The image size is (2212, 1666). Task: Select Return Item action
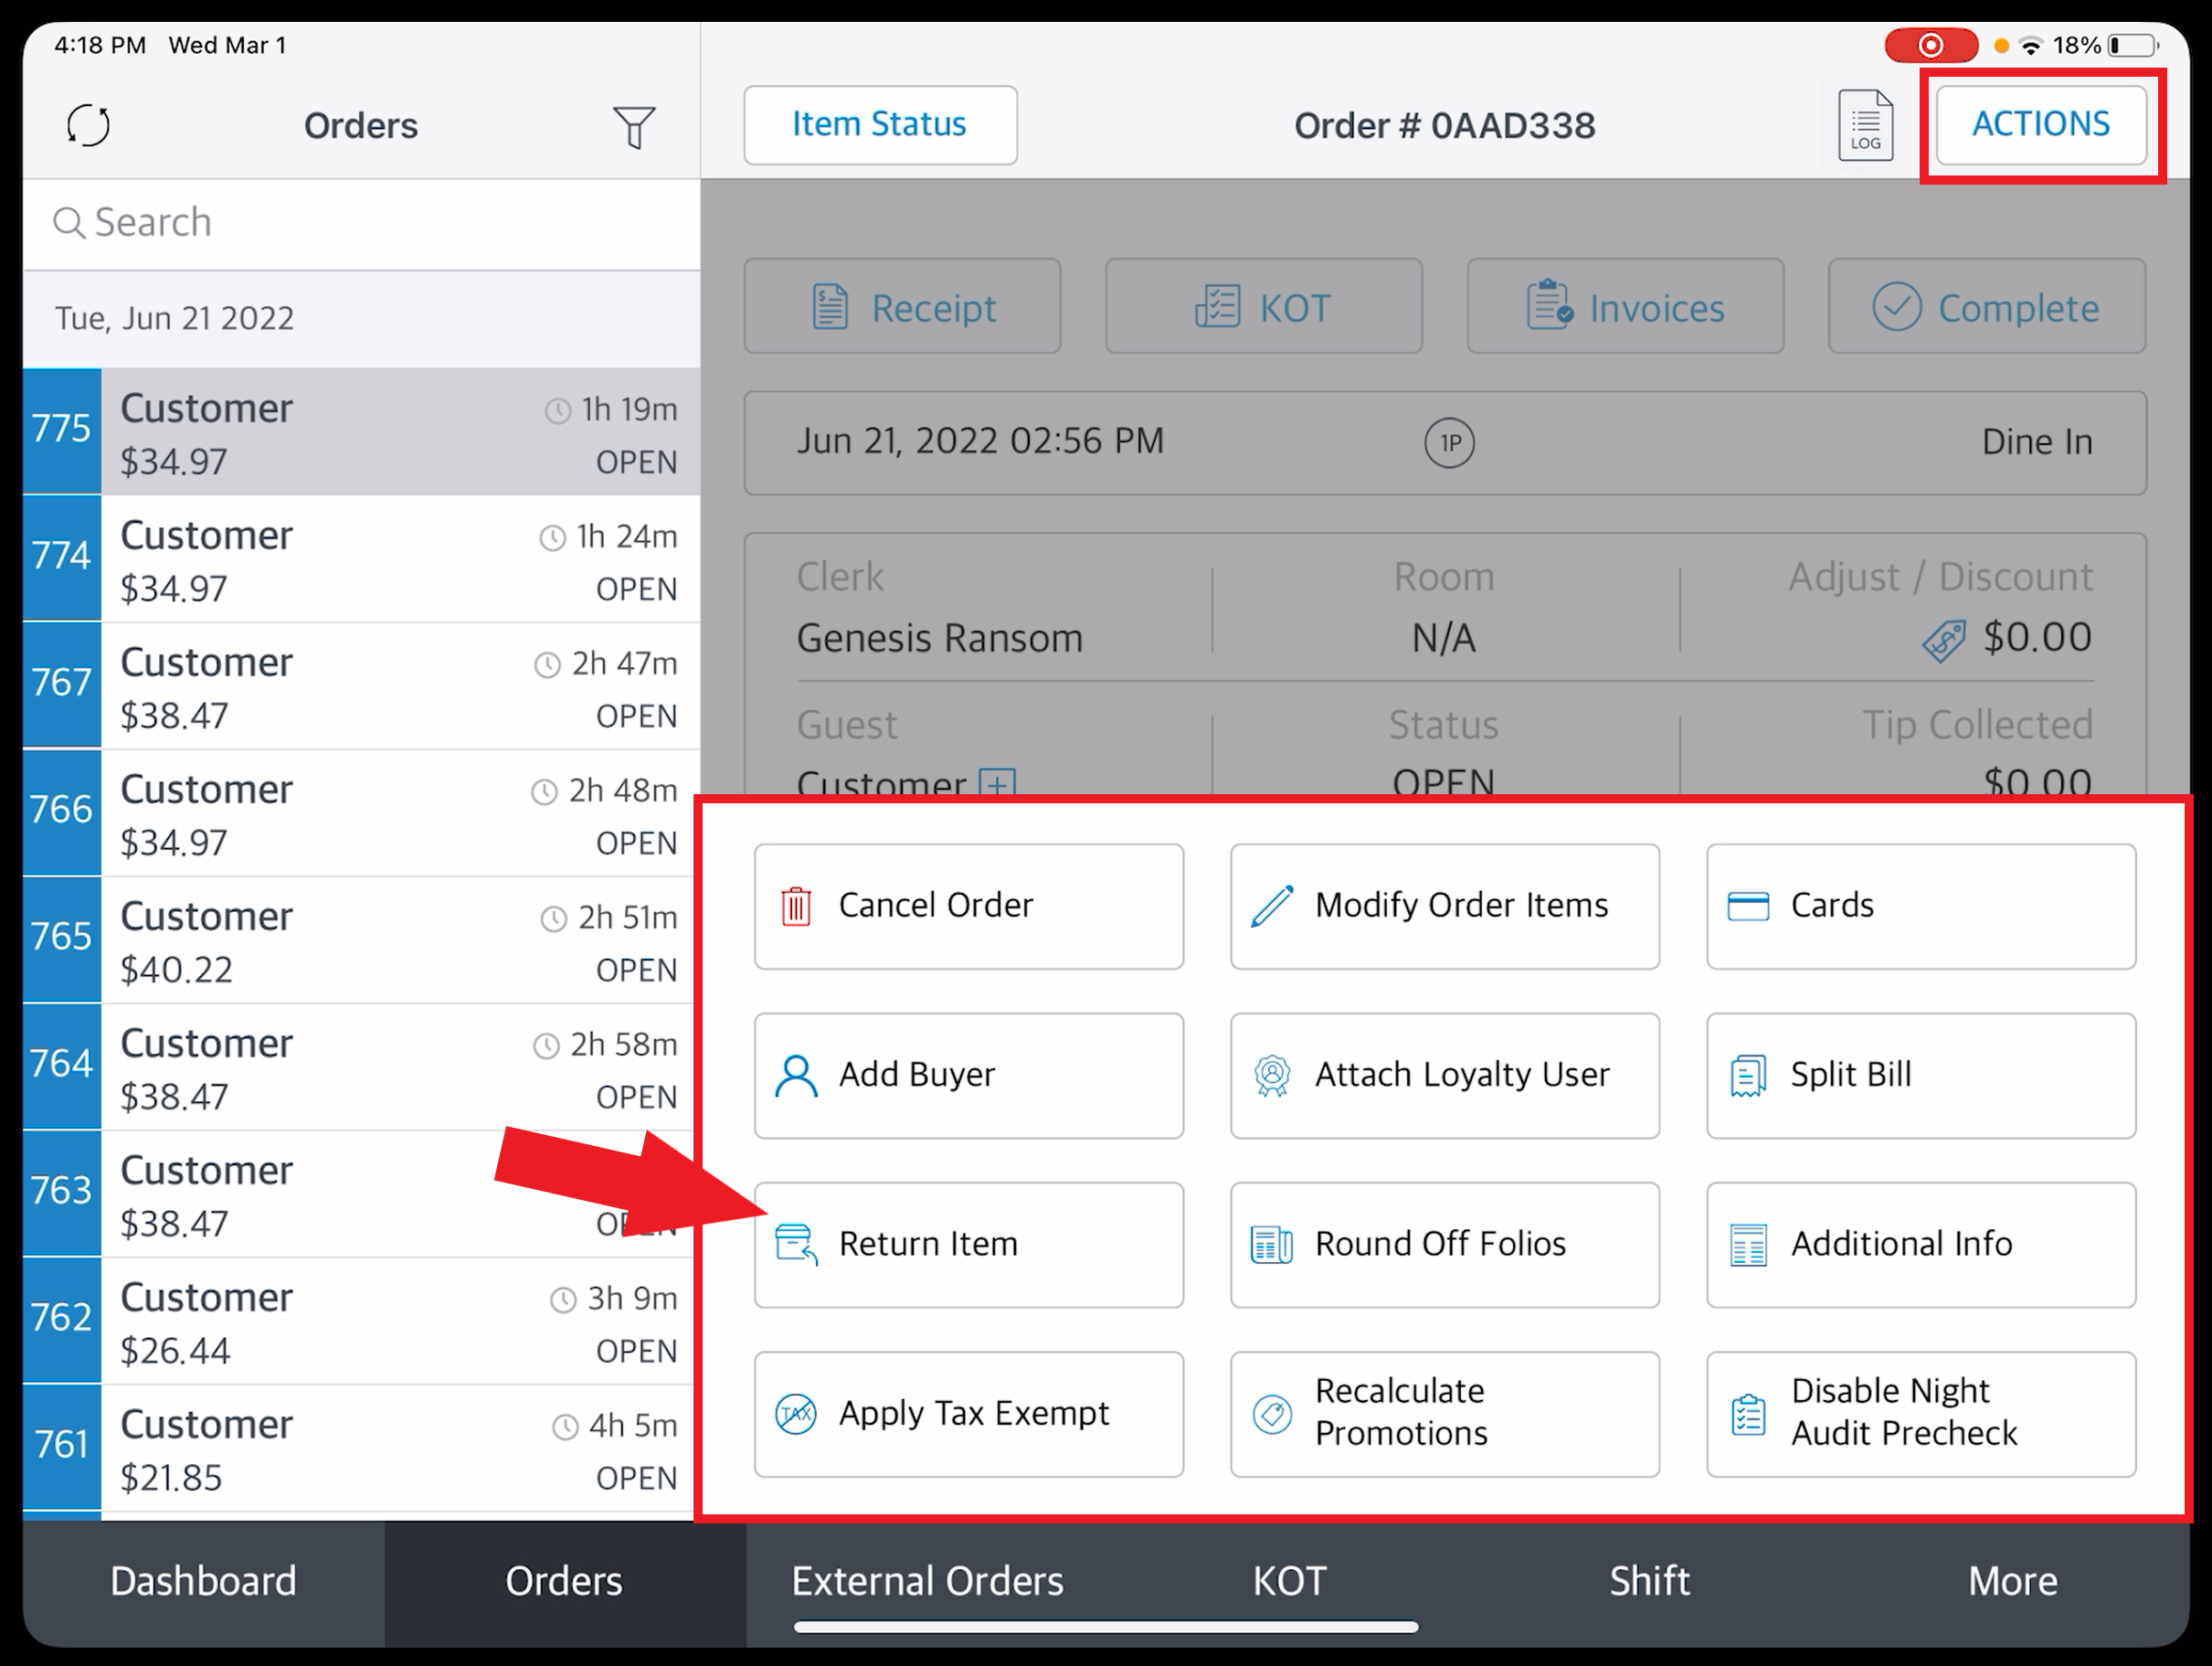point(968,1244)
